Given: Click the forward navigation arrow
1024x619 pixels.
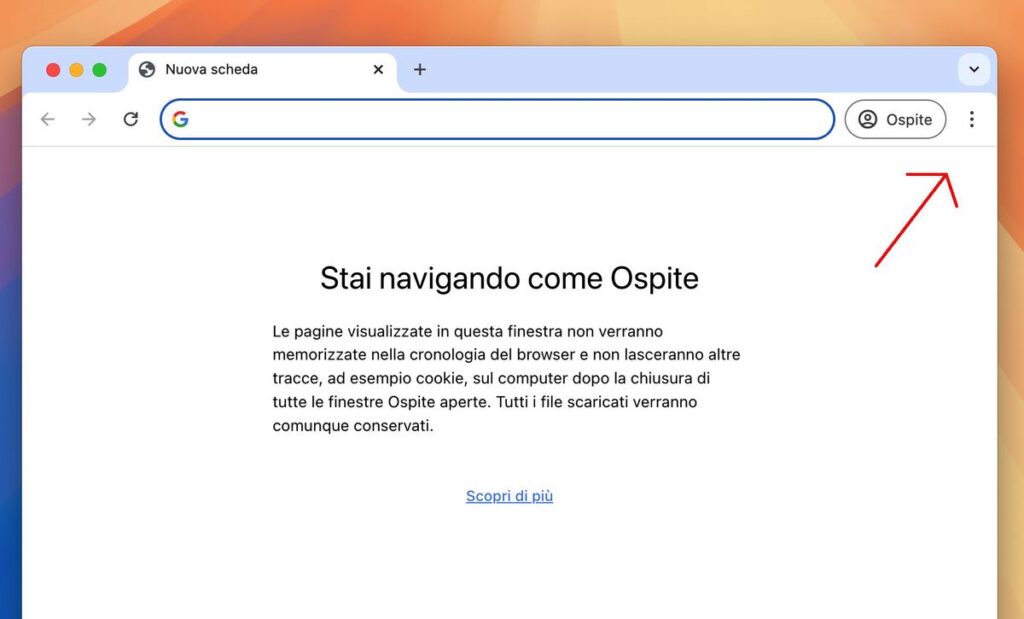Looking at the screenshot, I should pos(88,119).
